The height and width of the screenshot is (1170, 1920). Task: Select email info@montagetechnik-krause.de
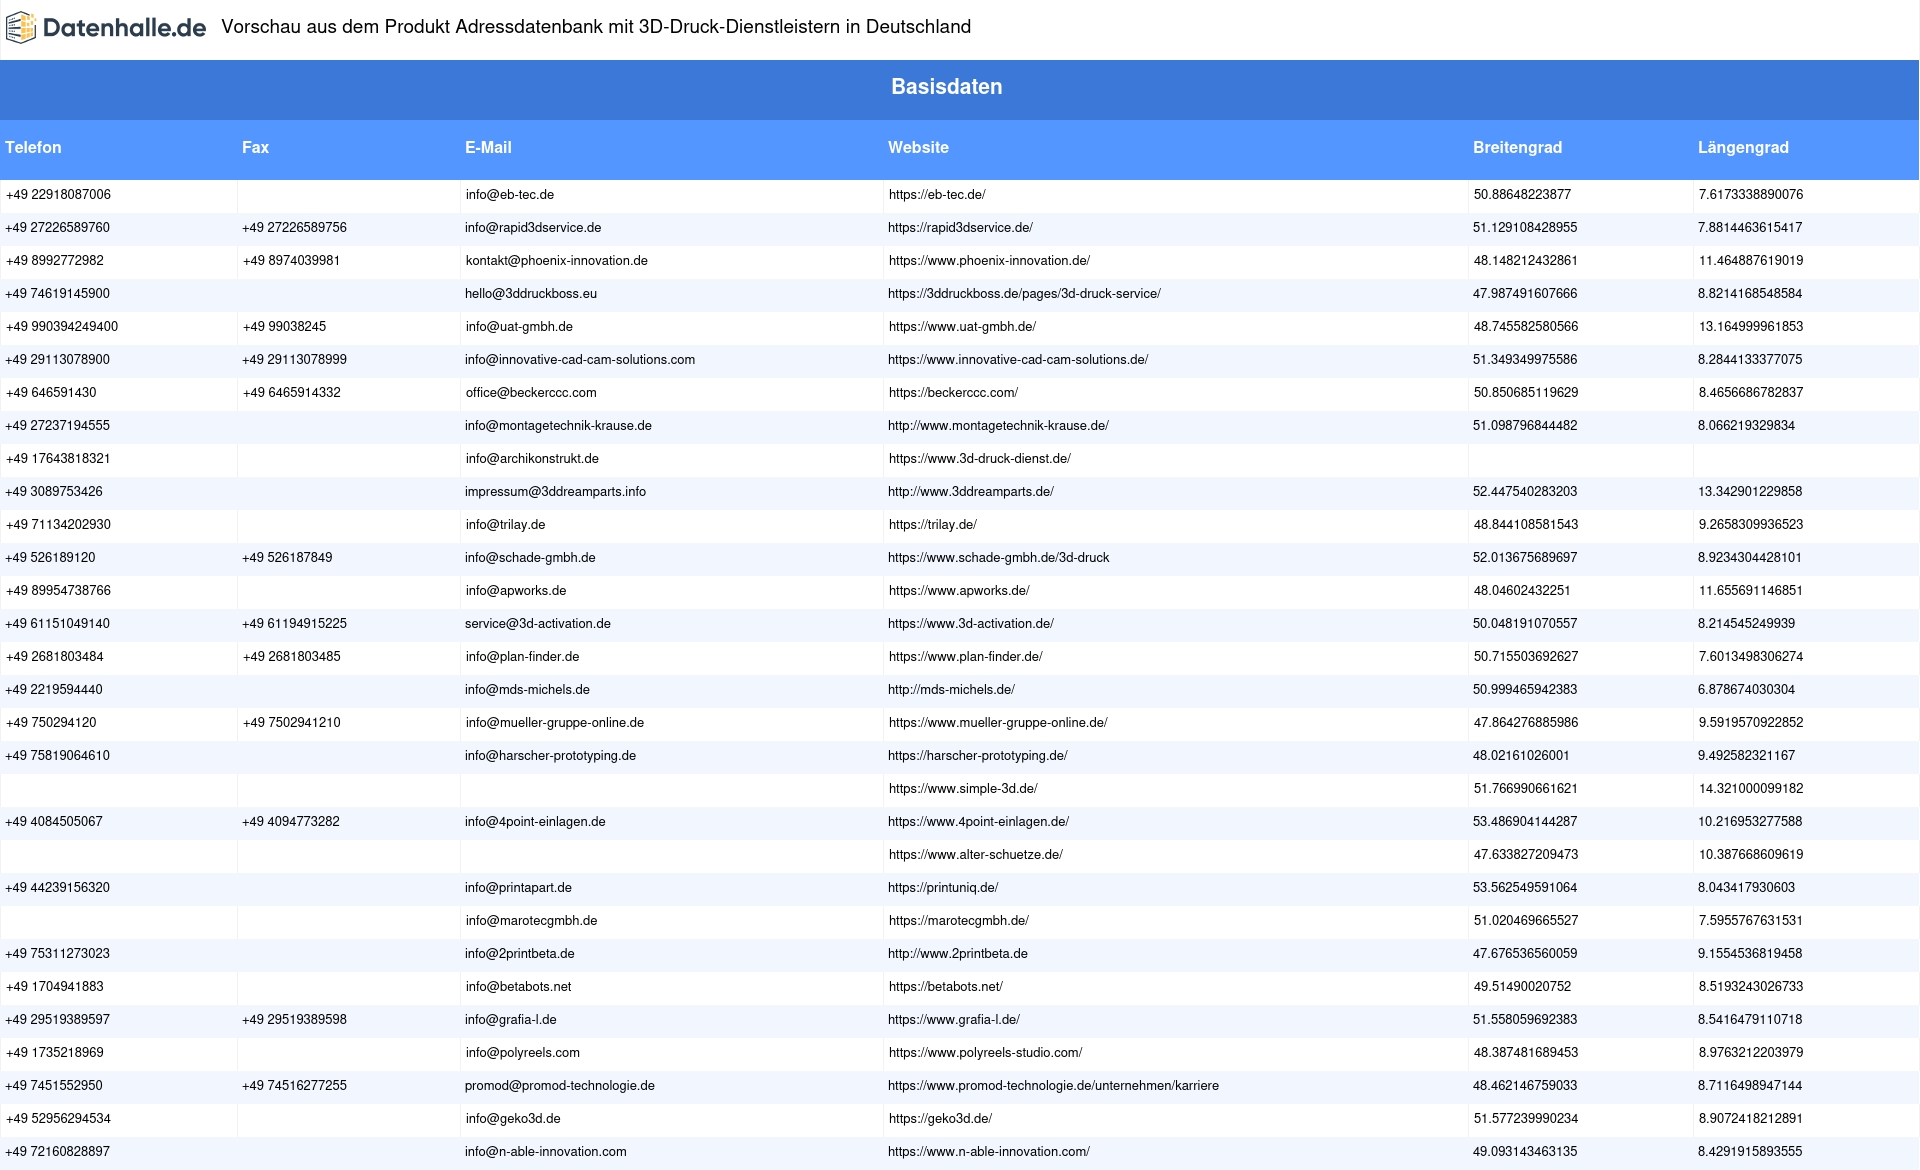pos(558,426)
